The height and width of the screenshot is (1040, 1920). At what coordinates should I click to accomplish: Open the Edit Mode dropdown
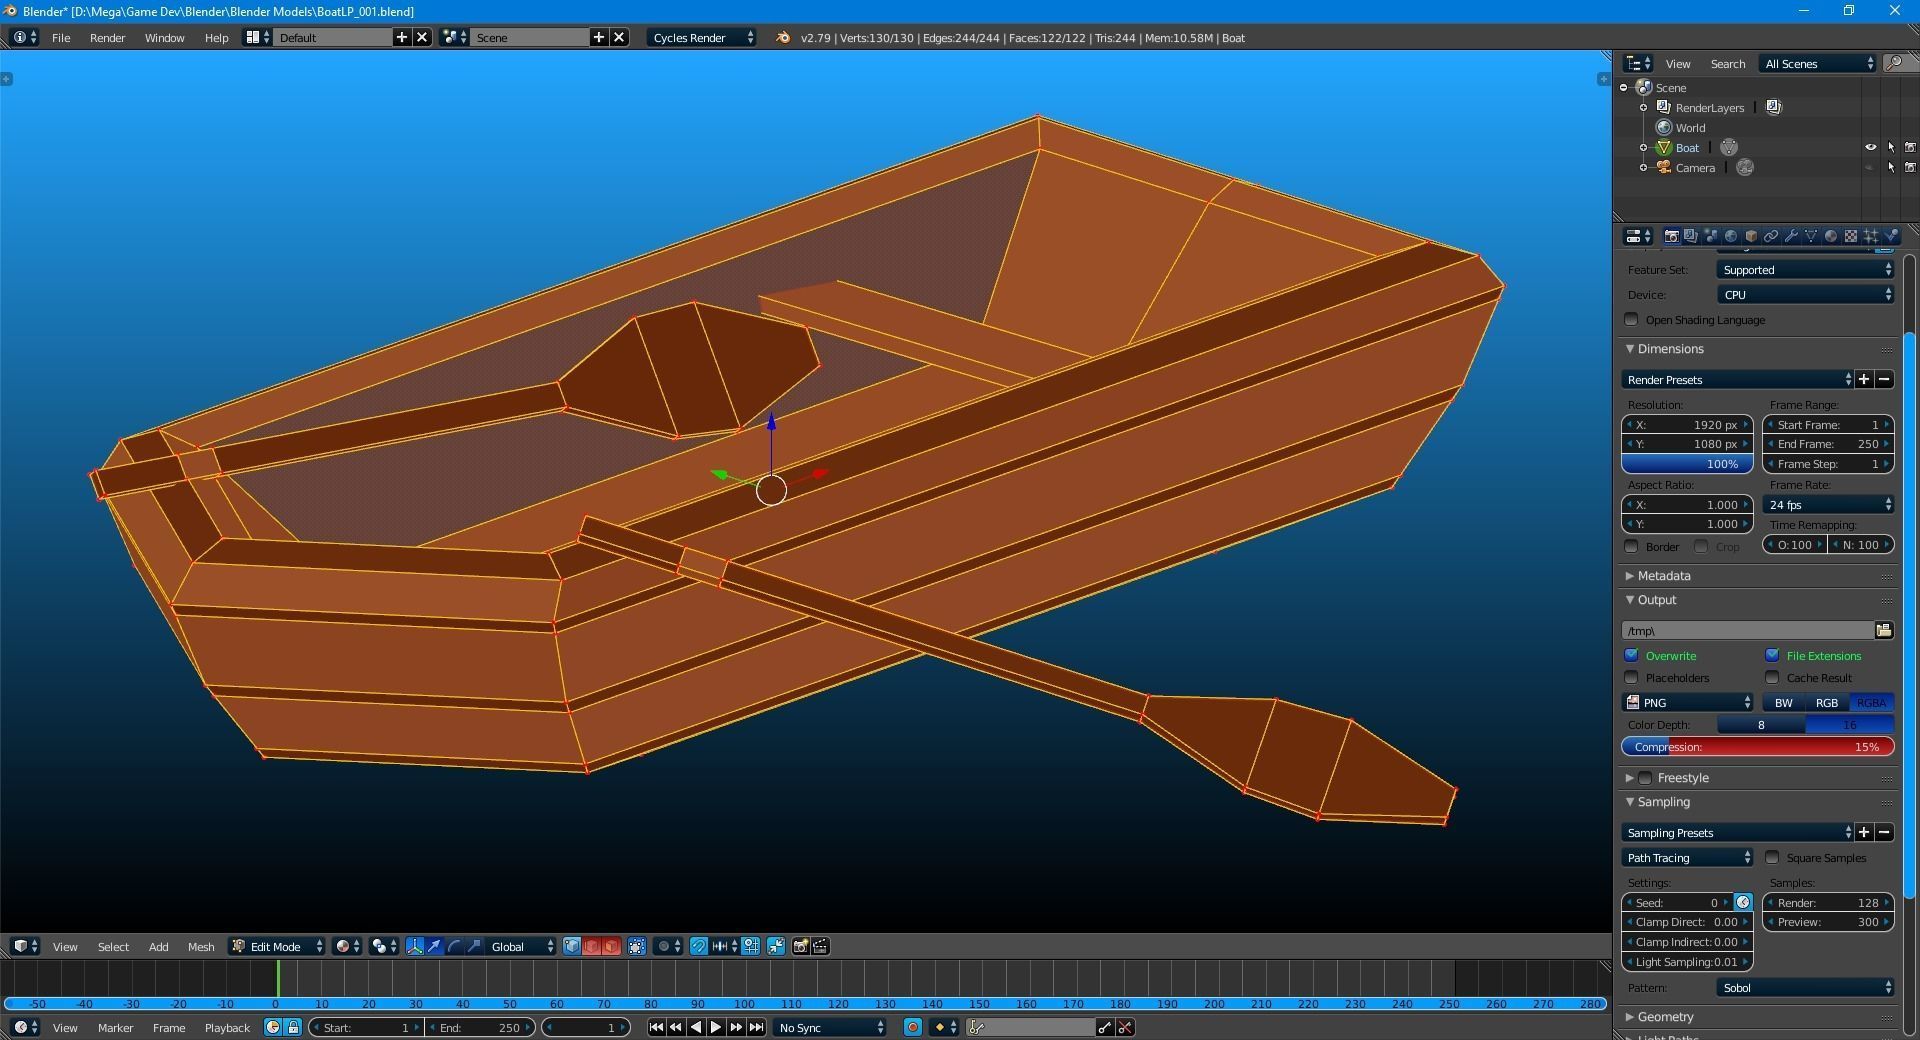pyautogui.click(x=277, y=946)
